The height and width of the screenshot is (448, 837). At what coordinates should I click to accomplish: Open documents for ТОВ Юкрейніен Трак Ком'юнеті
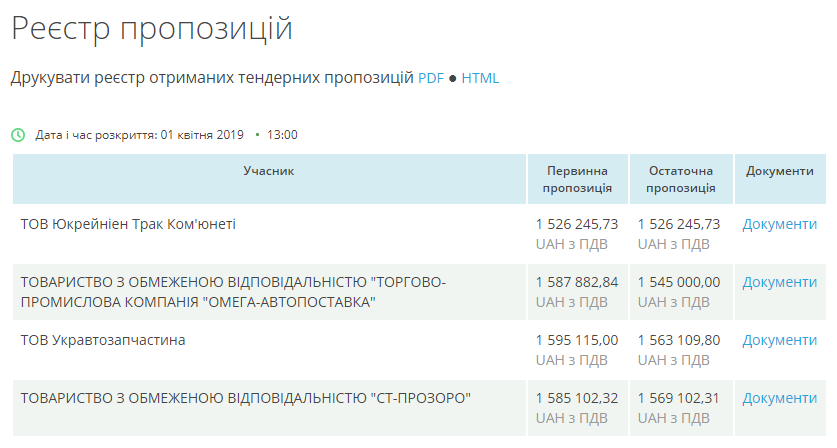point(779,225)
